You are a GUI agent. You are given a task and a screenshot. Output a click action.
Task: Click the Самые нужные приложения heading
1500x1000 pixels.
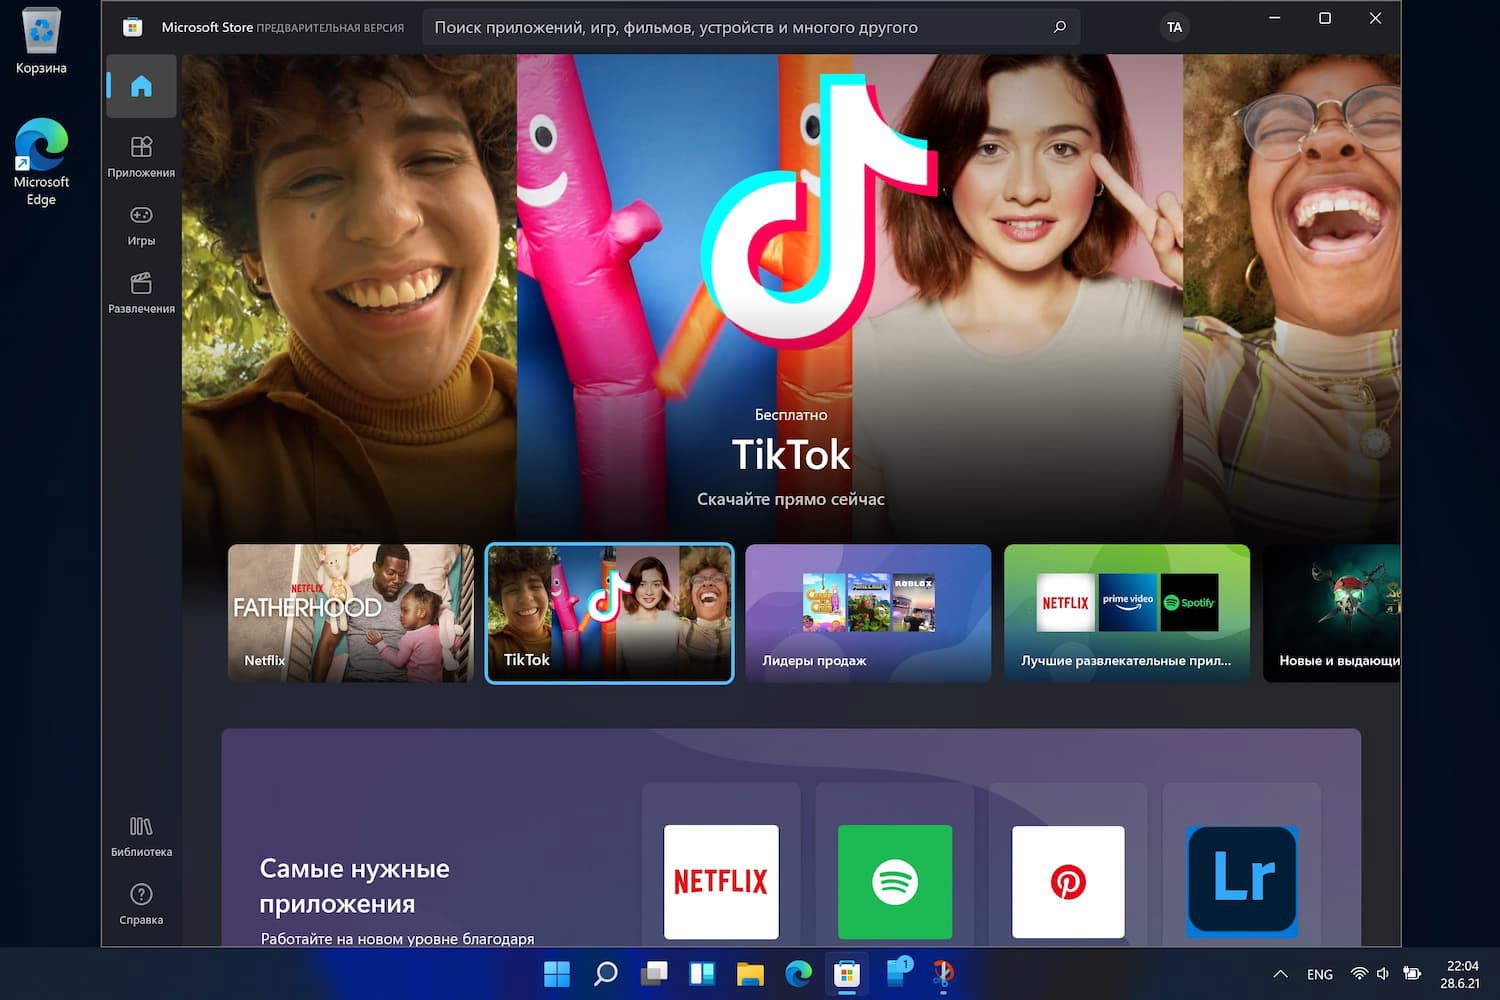coord(354,886)
